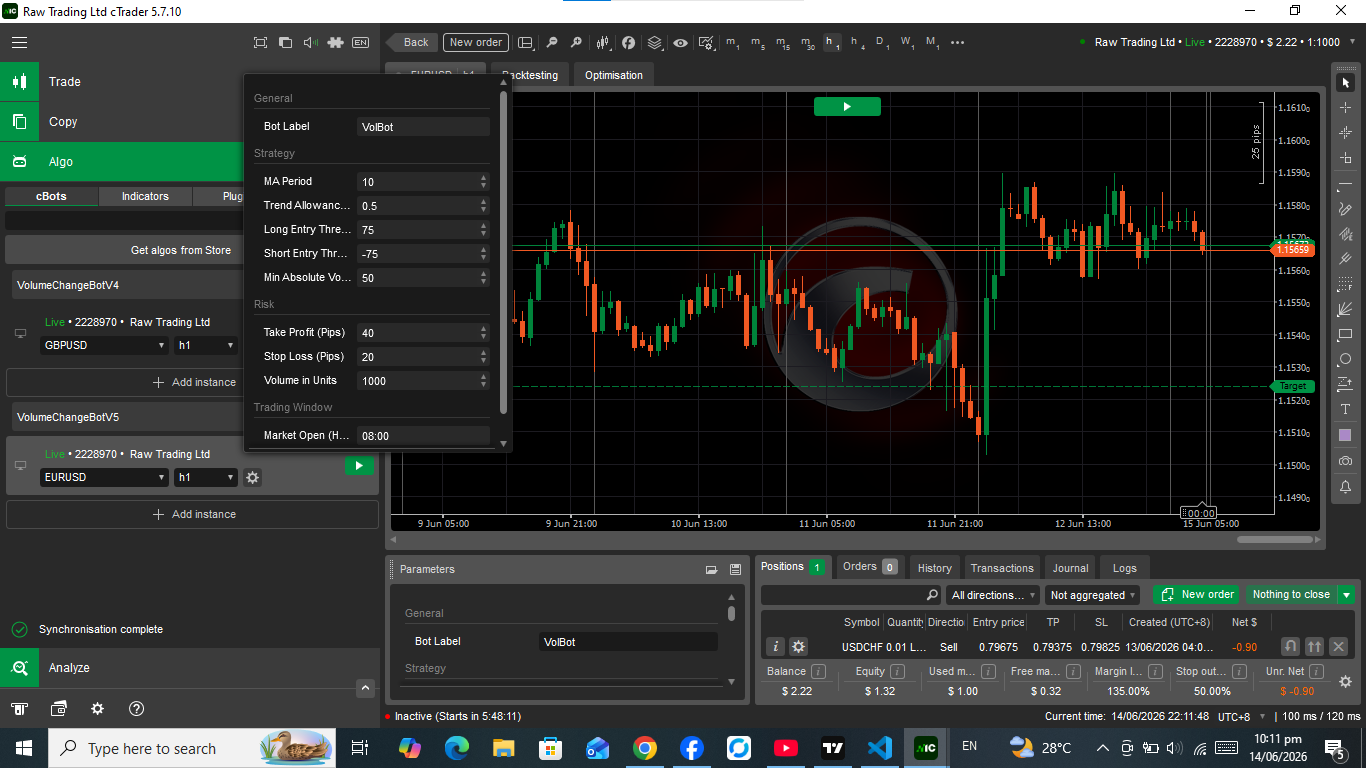
Task: Click Add instance under VolumeChangeBotV4
Action: (x=192, y=382)
